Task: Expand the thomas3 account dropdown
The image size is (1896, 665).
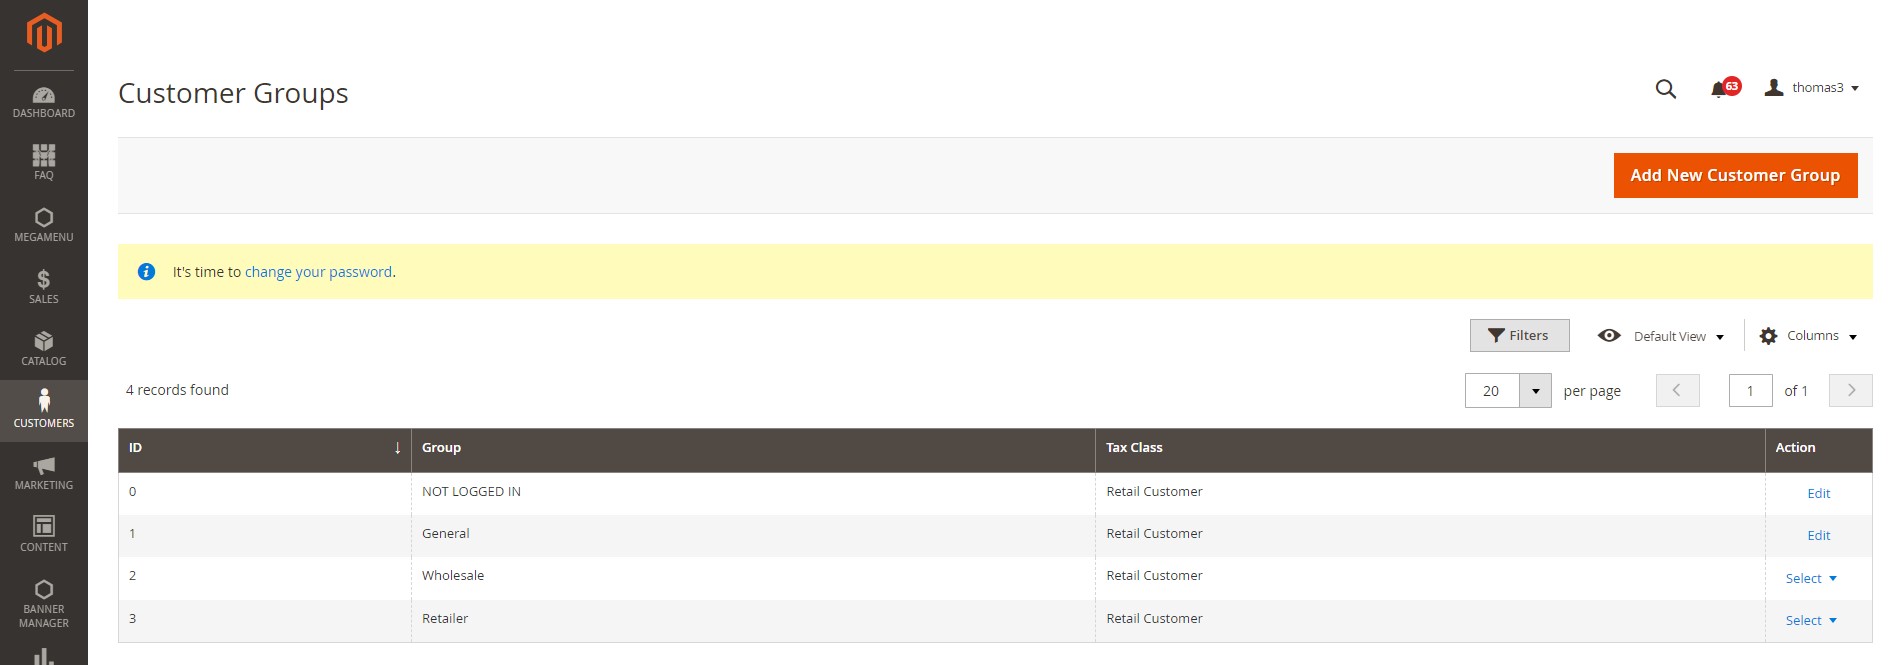Action: 1812,88
